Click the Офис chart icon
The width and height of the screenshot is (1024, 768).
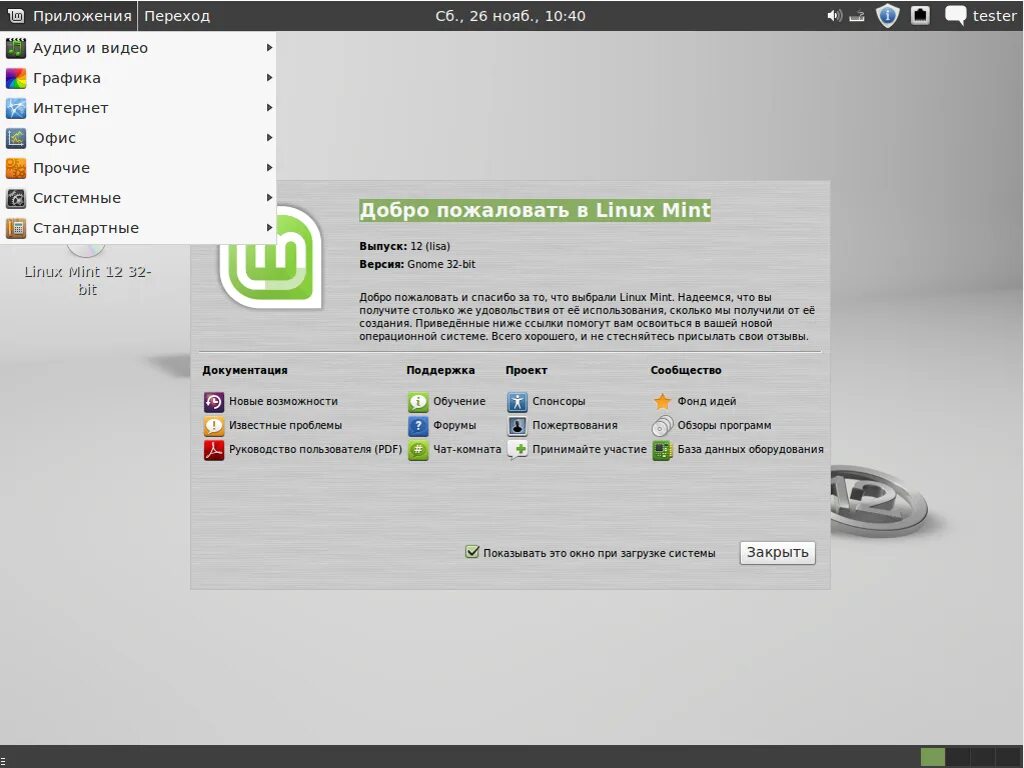pos(16,138)
